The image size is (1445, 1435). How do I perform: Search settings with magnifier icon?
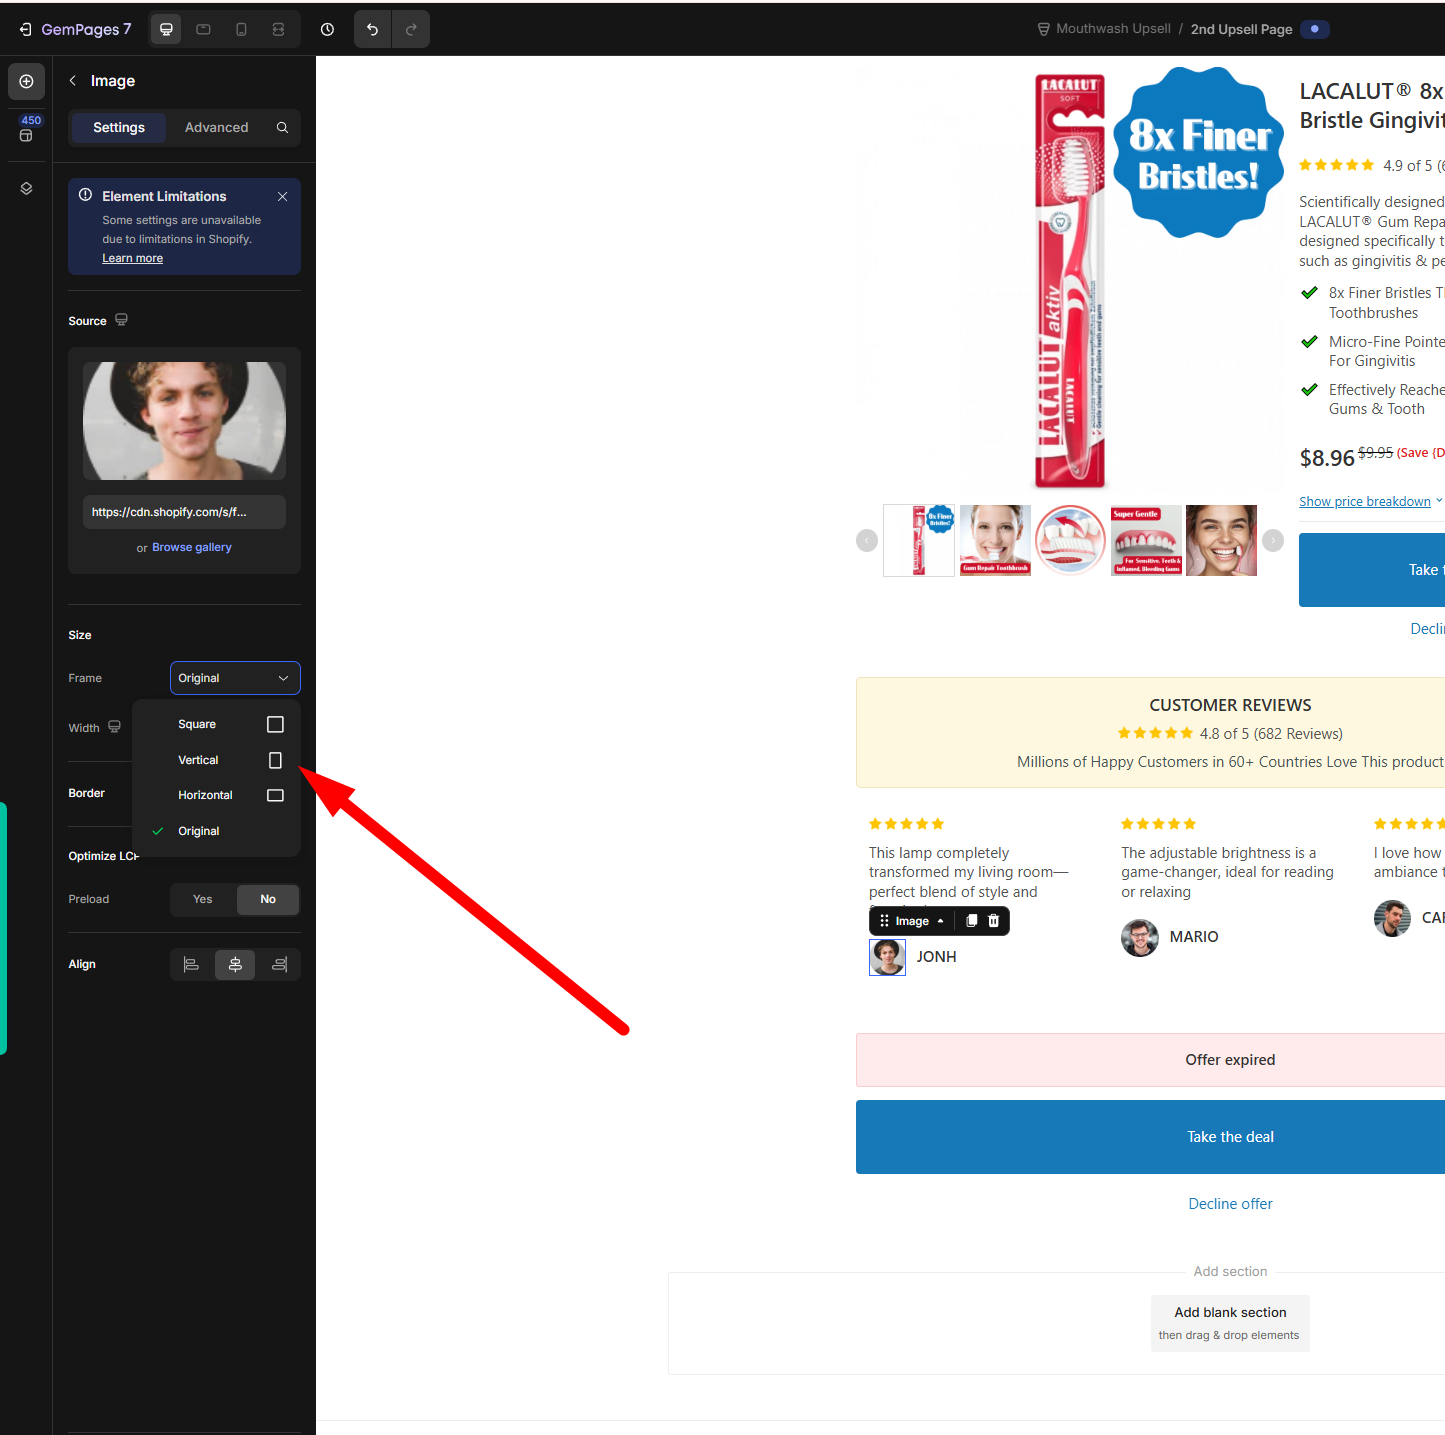click(282, 127)
